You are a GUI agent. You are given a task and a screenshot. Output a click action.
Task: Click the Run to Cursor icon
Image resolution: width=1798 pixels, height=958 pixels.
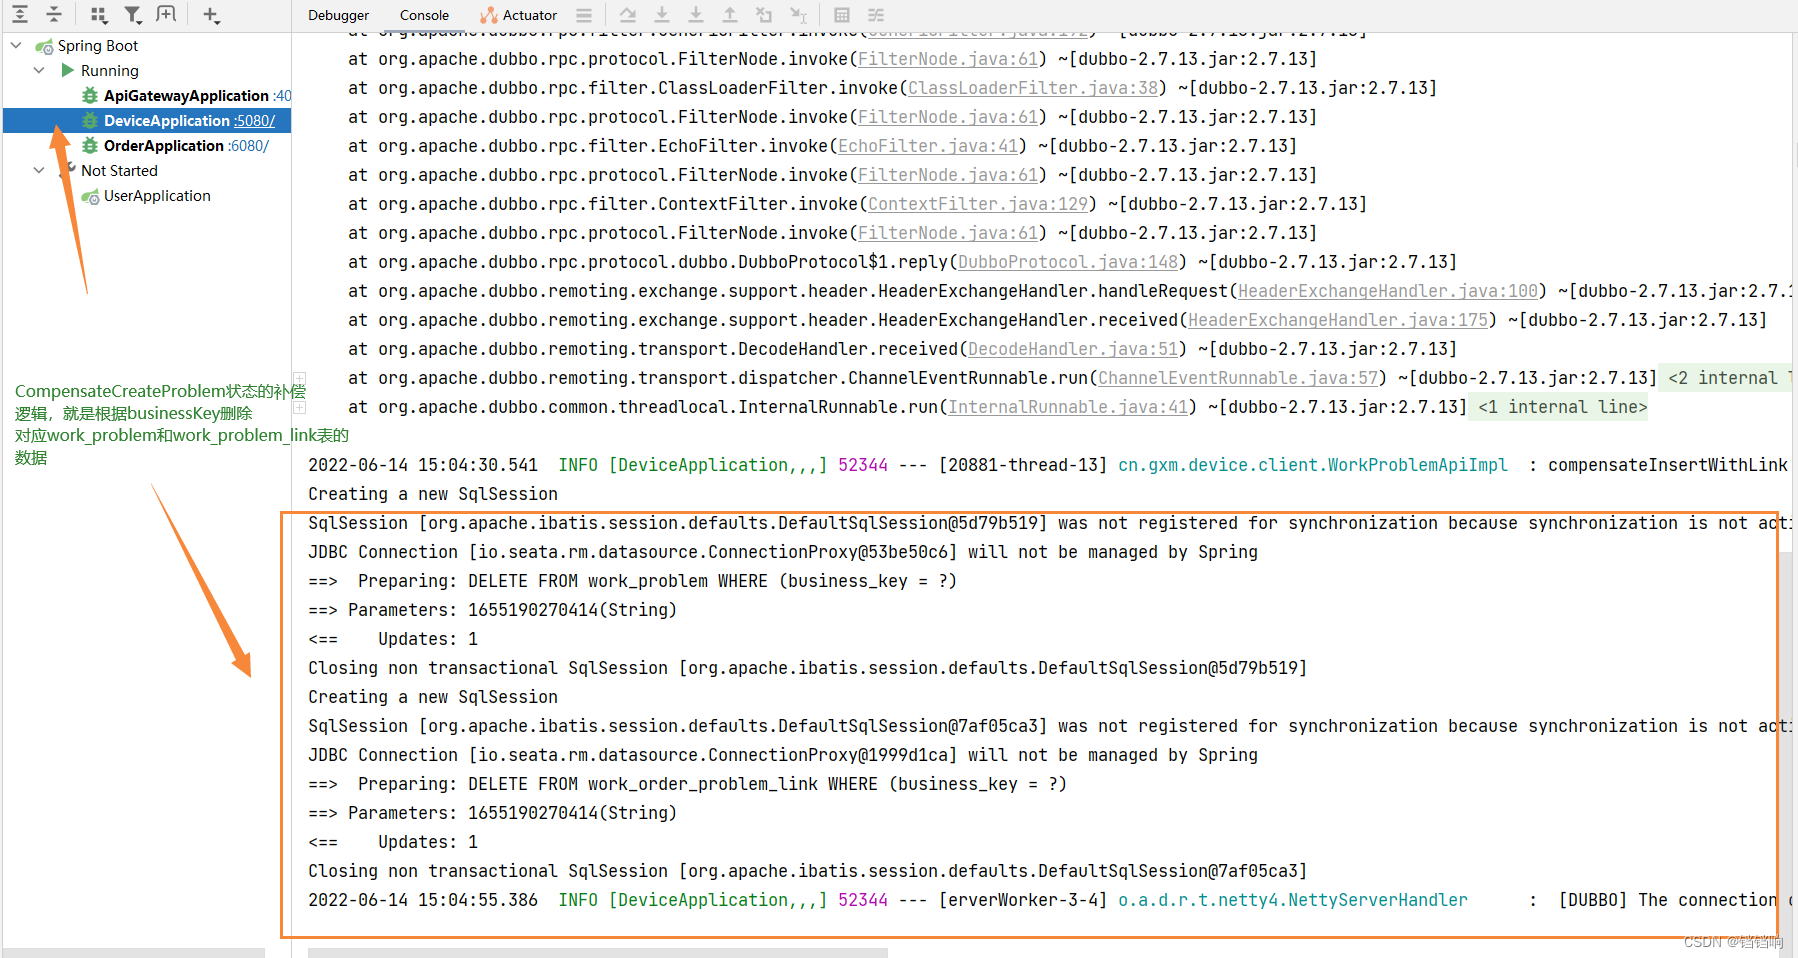tap(798, 15)
